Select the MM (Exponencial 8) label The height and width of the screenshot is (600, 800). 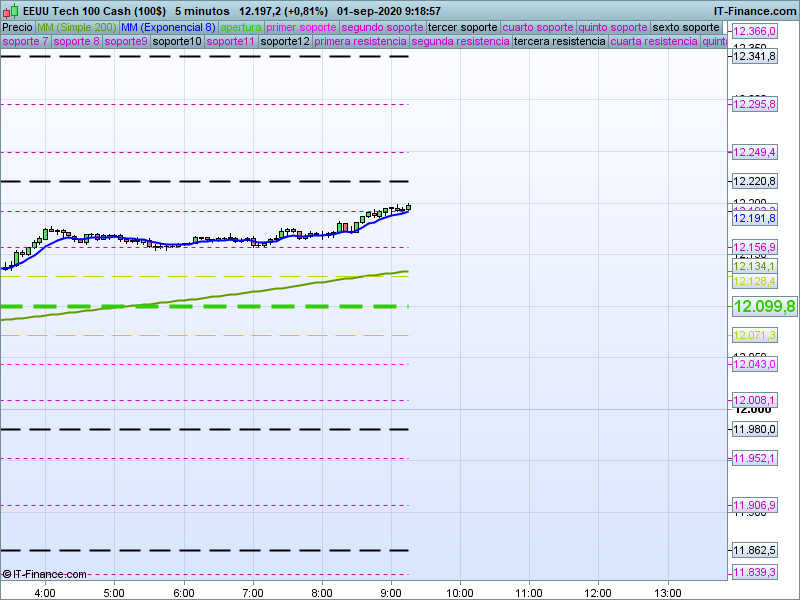pos(167,27)
